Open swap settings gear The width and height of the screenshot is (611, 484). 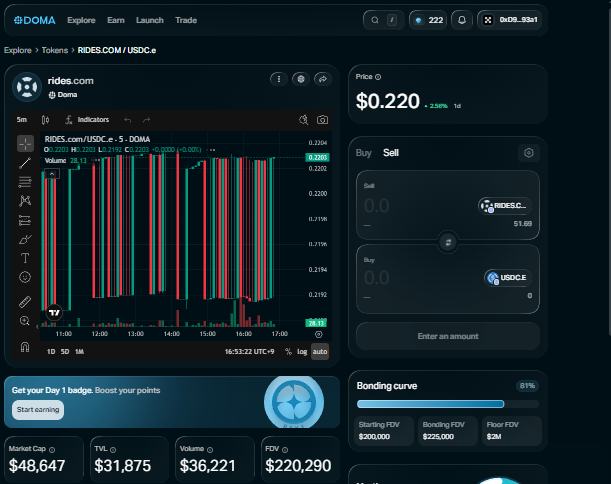pos(529,153)
